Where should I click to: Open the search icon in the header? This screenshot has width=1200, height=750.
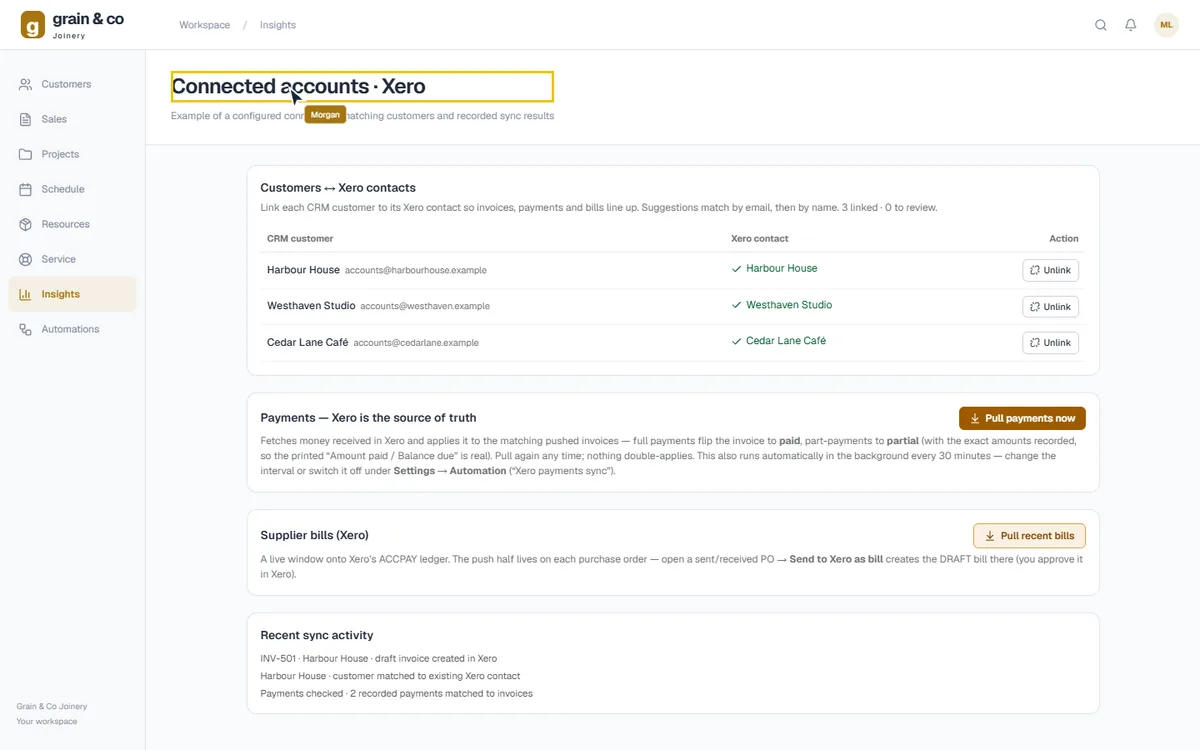[x=1101, y=25]
